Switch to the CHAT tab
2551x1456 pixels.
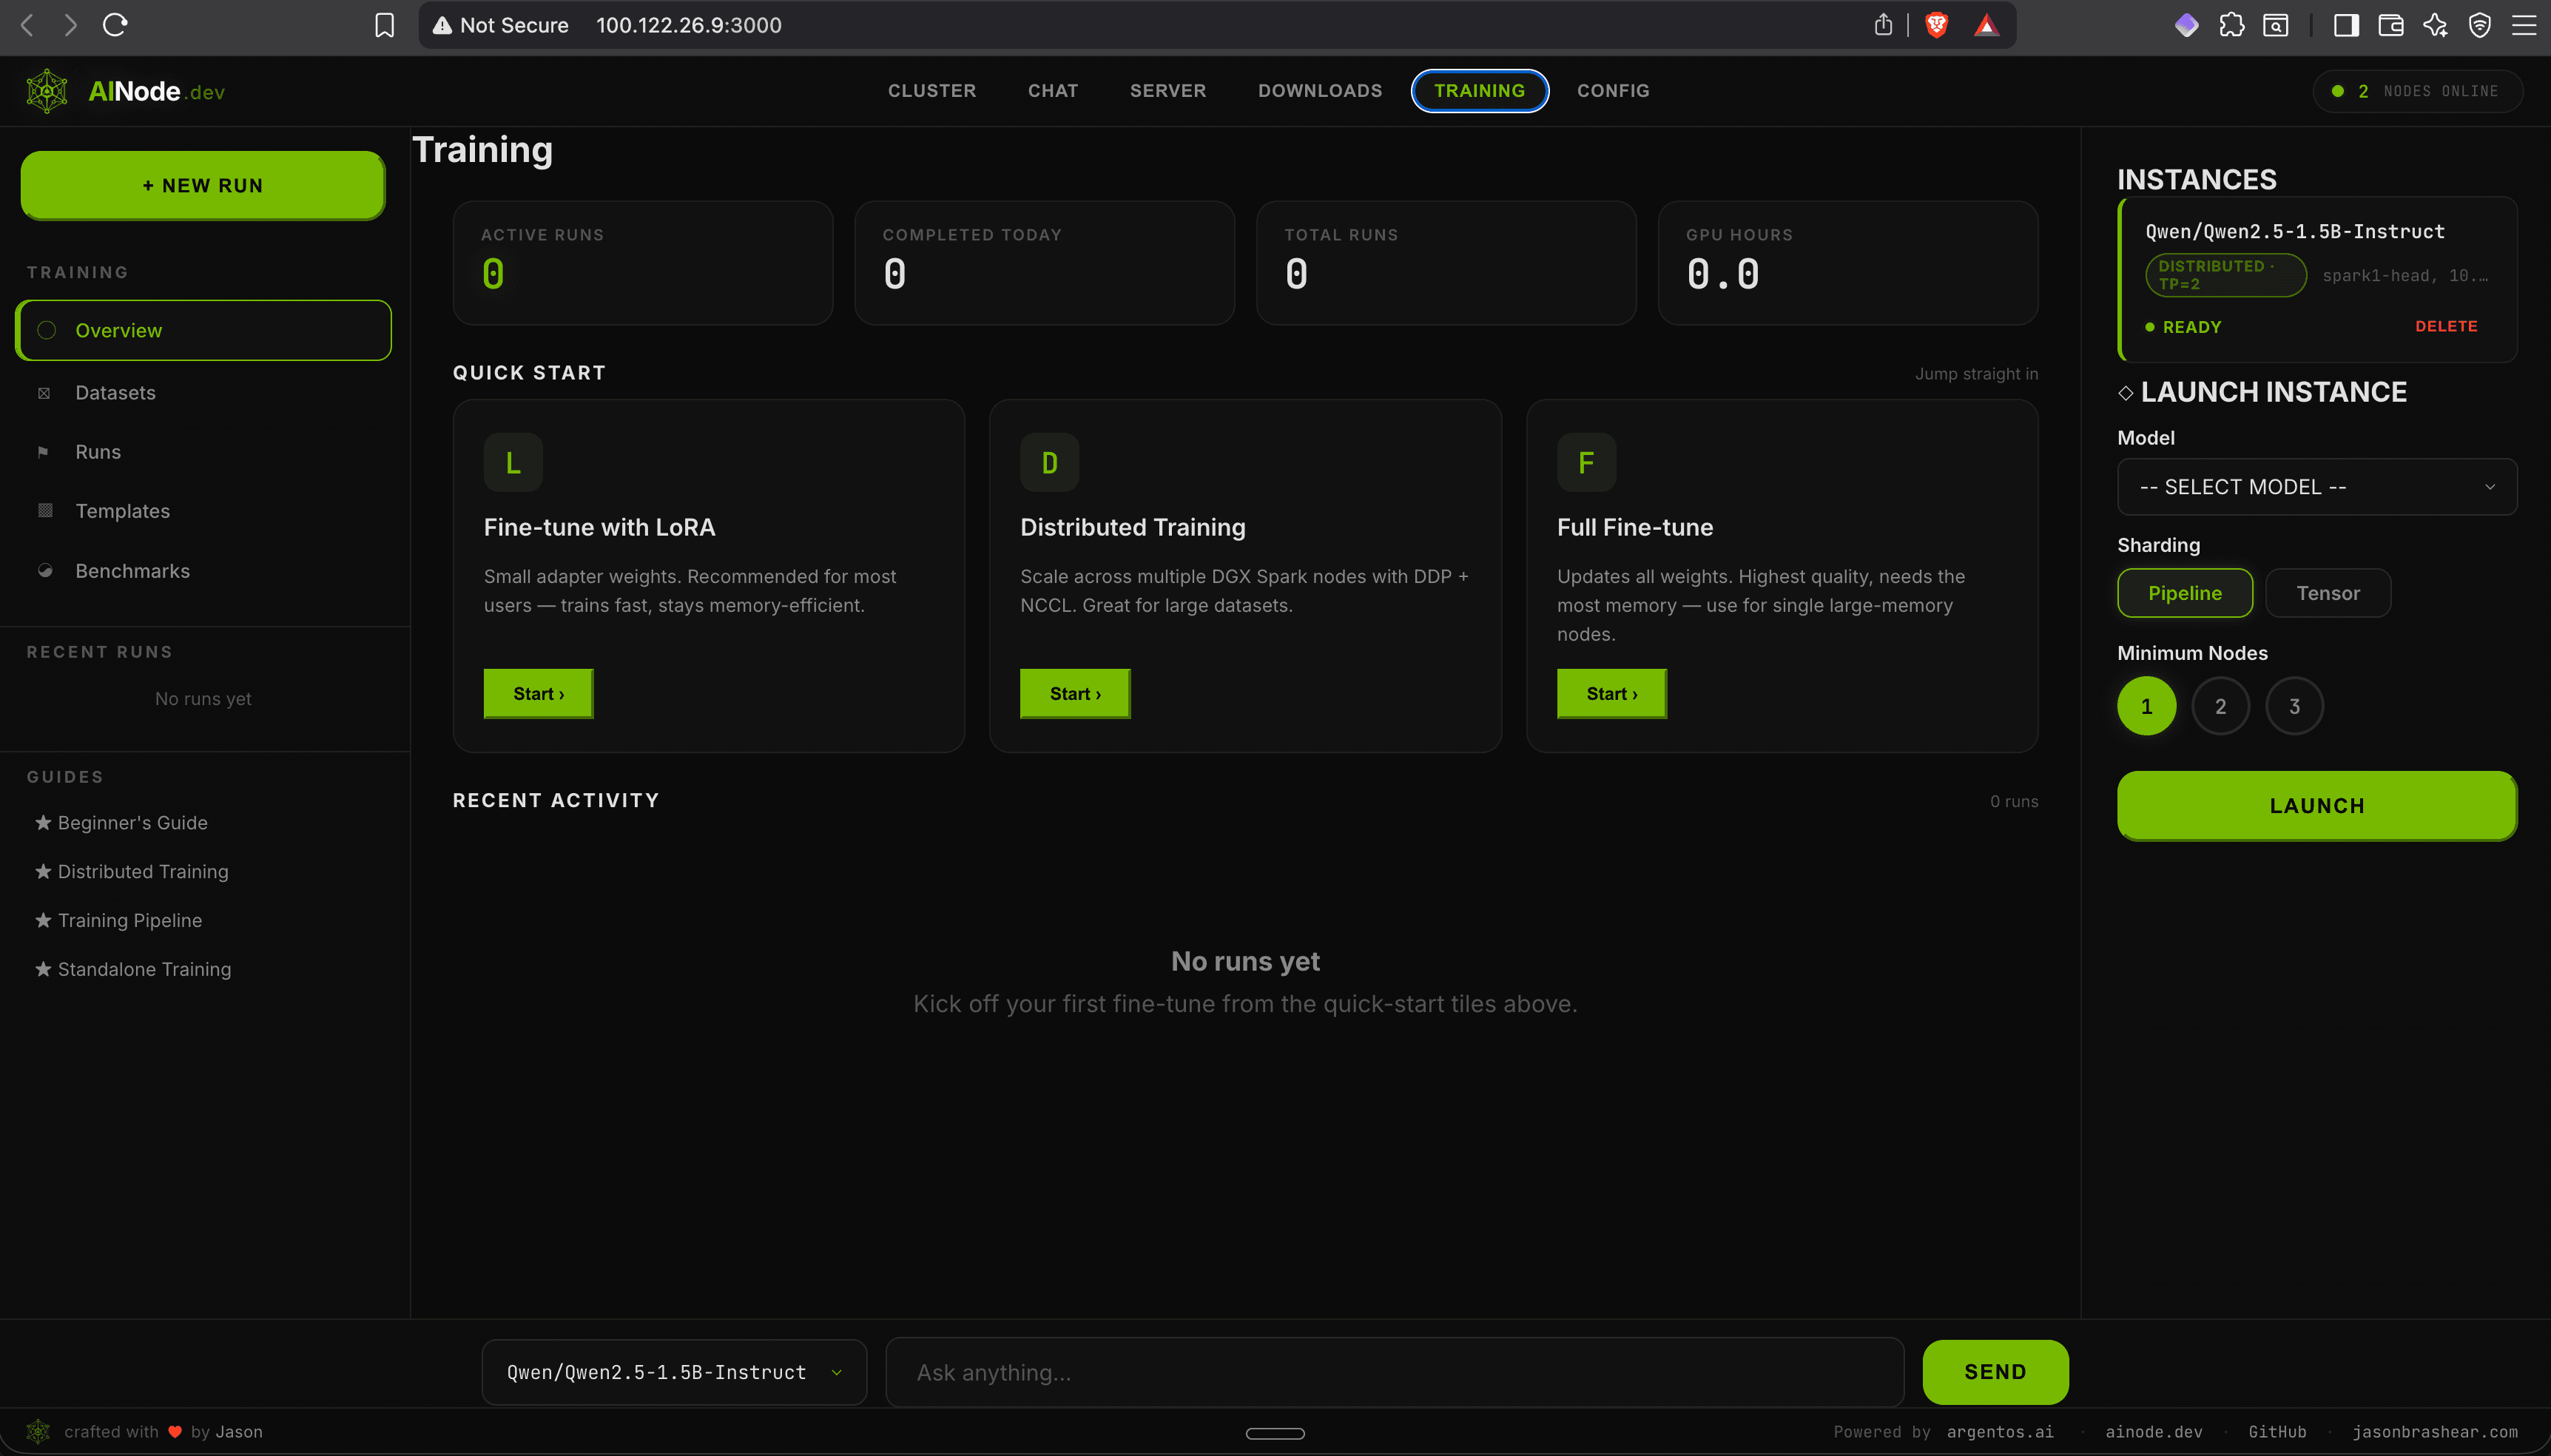(1053, 91)
